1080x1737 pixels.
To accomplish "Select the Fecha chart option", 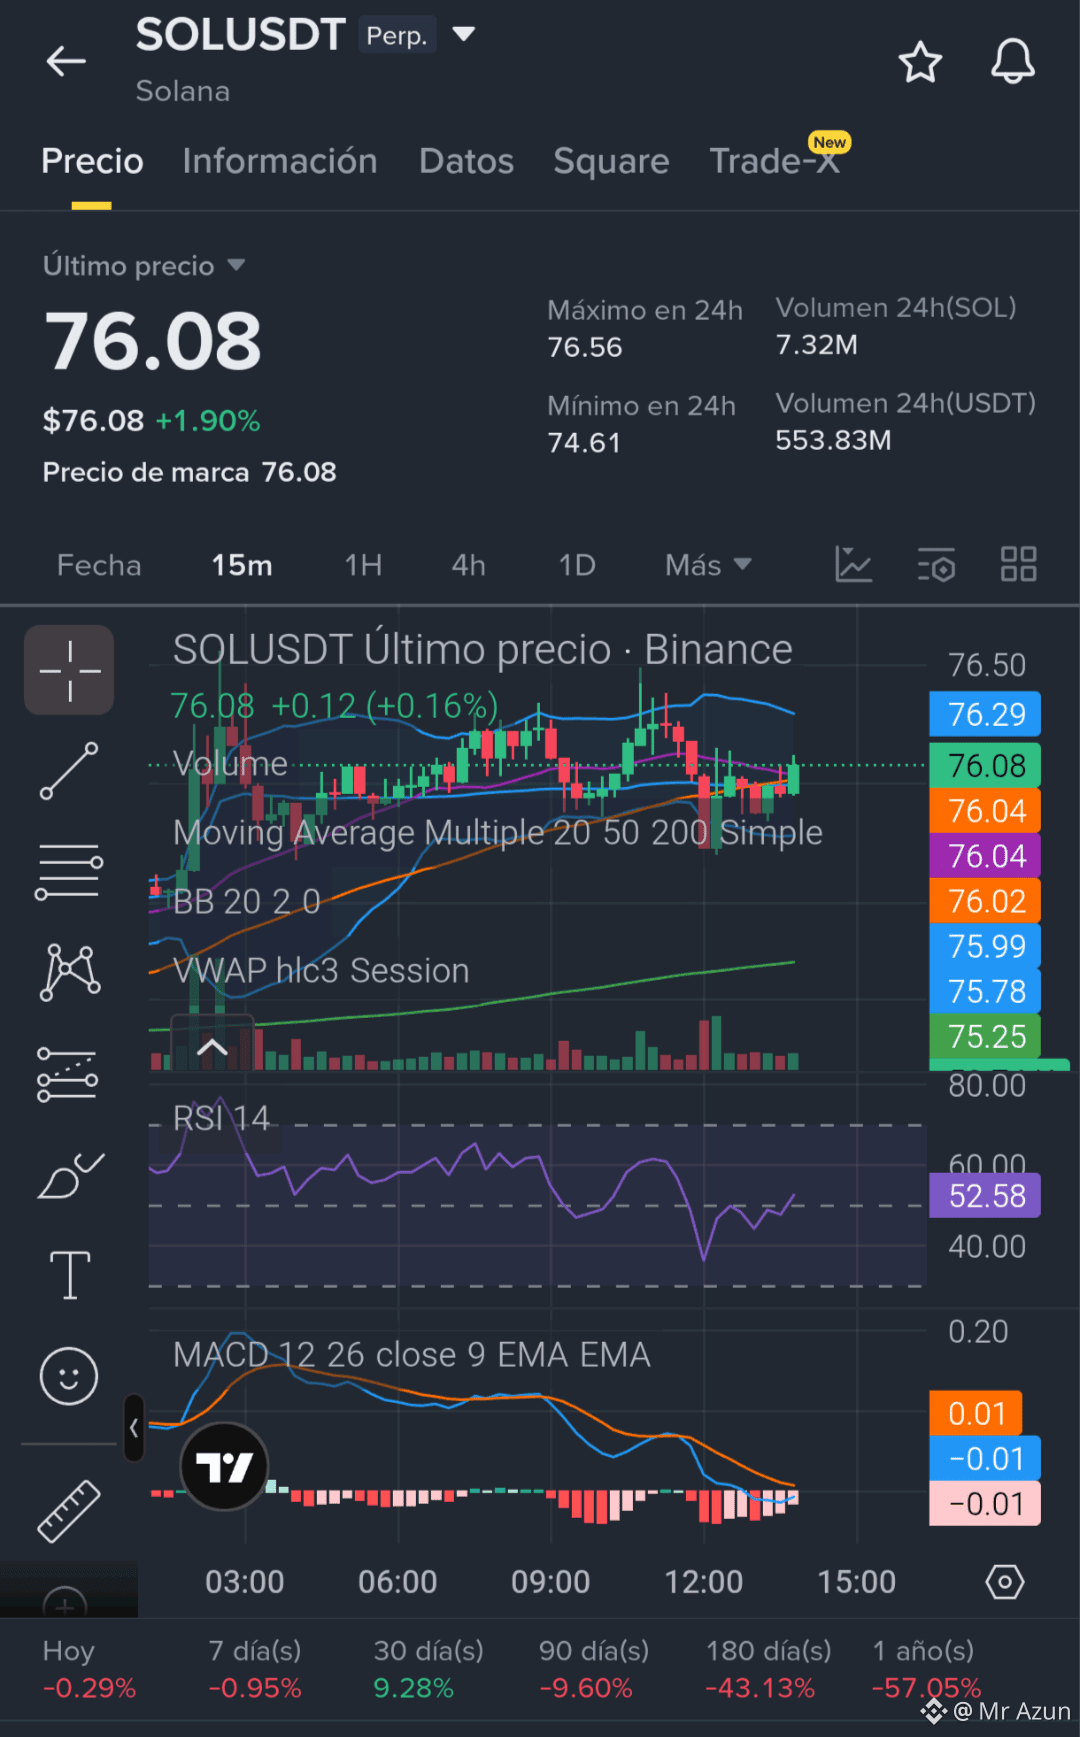I will pos(99,565).
